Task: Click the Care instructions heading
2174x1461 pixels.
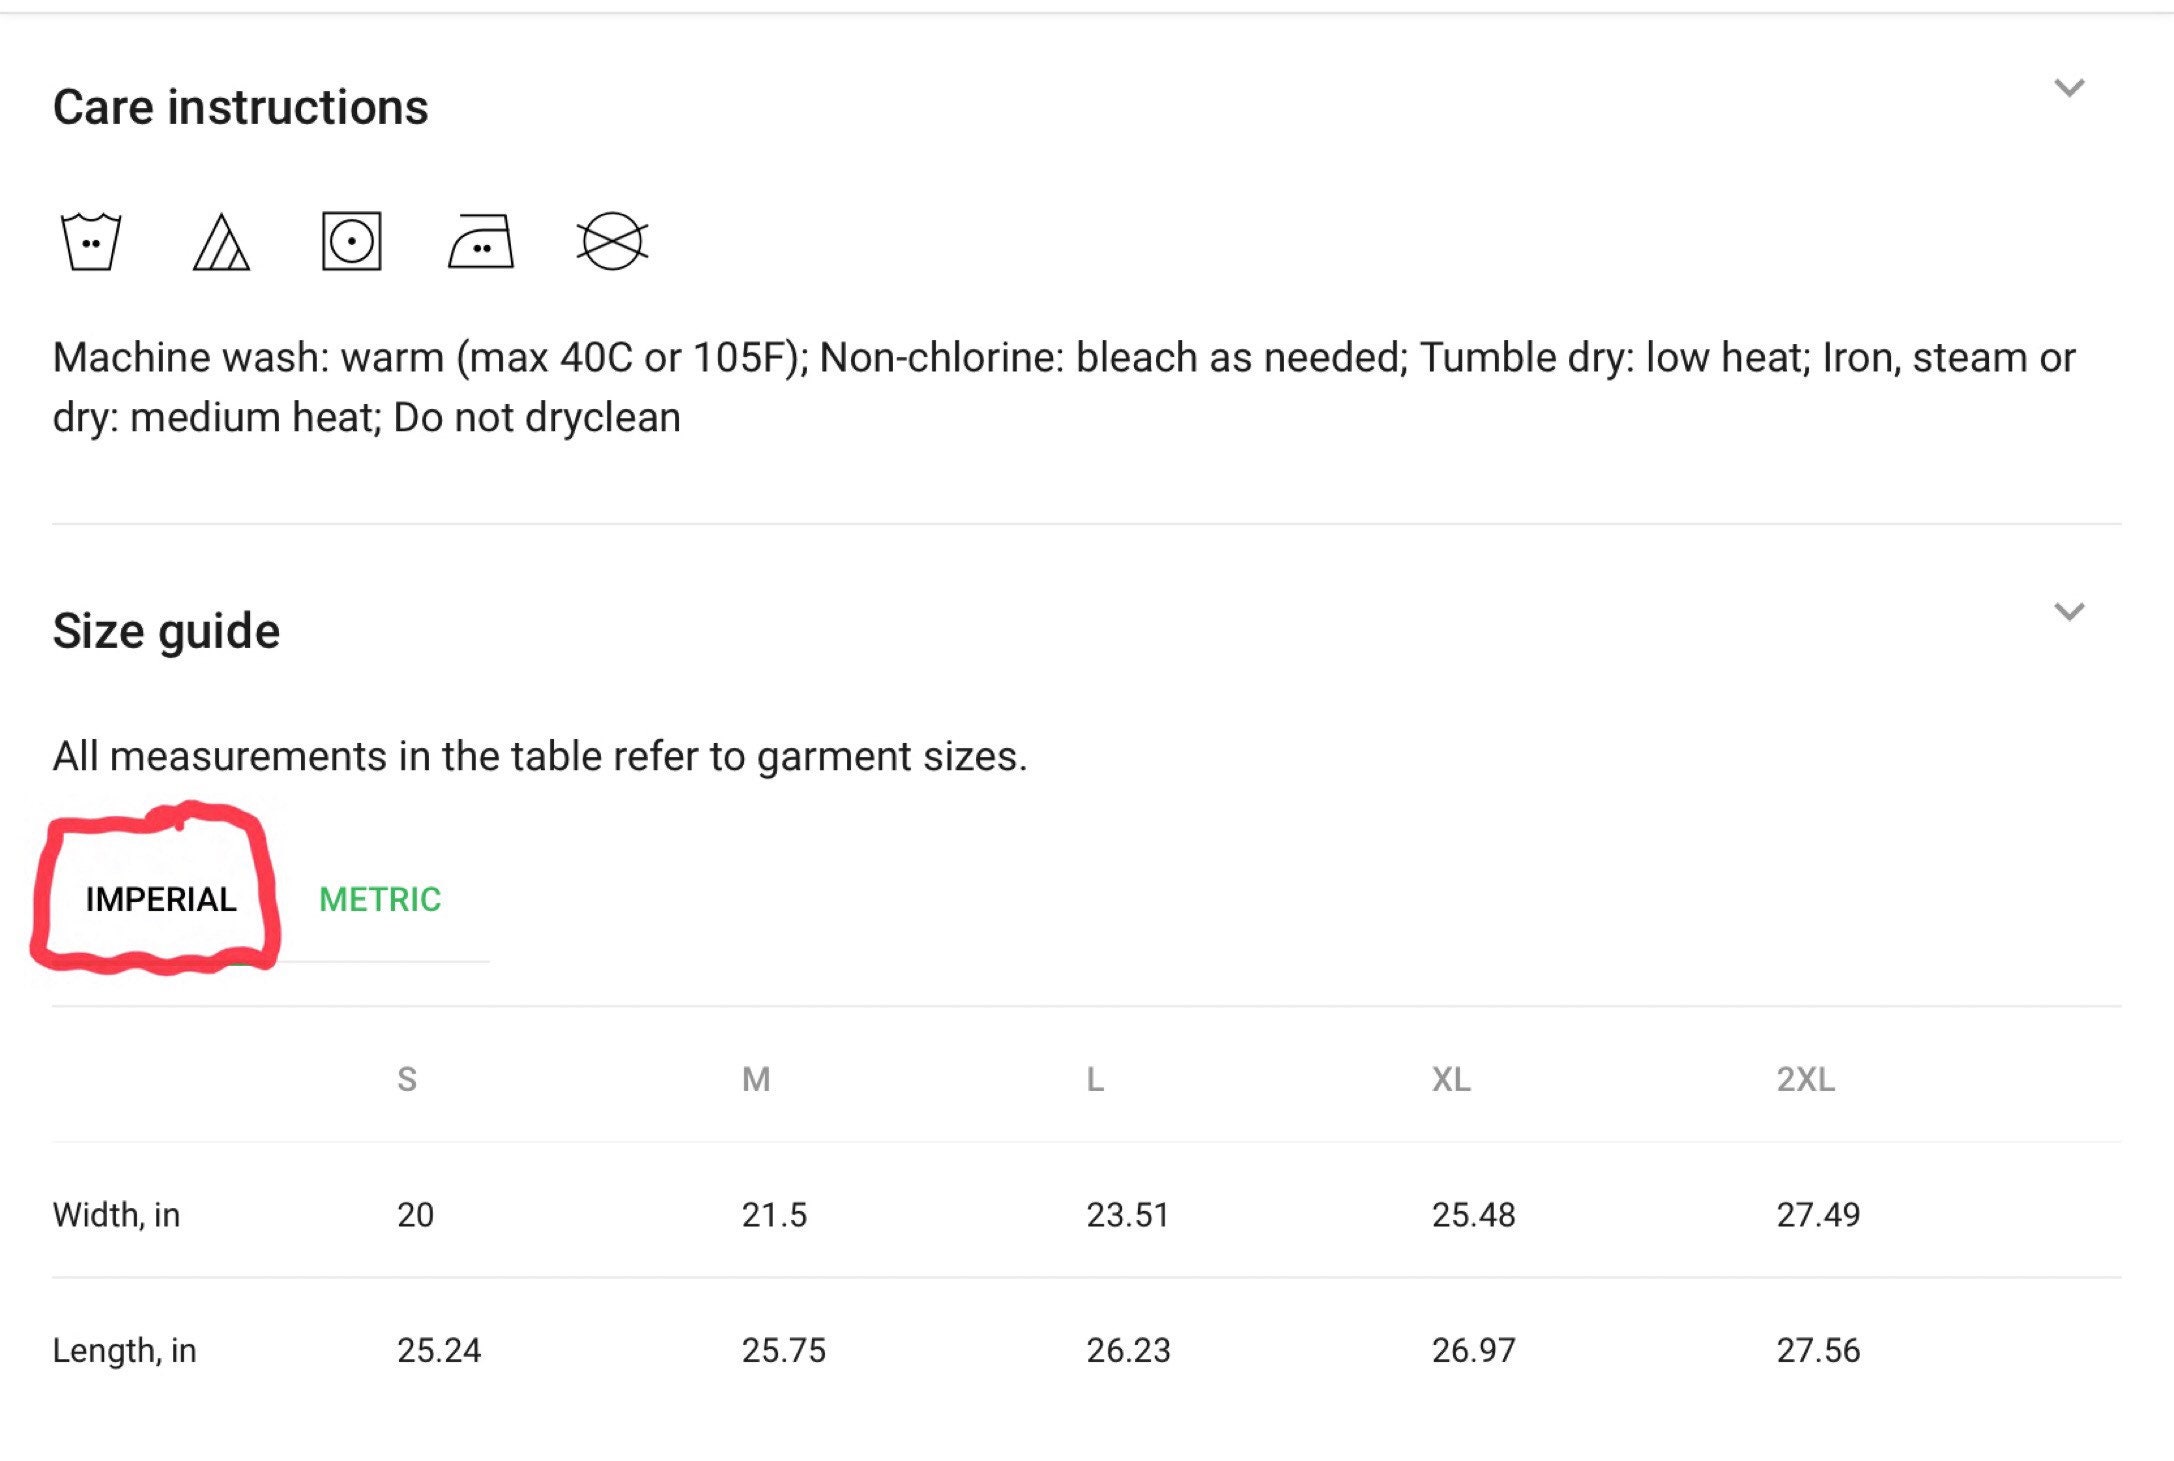Action: coord(240,107)
